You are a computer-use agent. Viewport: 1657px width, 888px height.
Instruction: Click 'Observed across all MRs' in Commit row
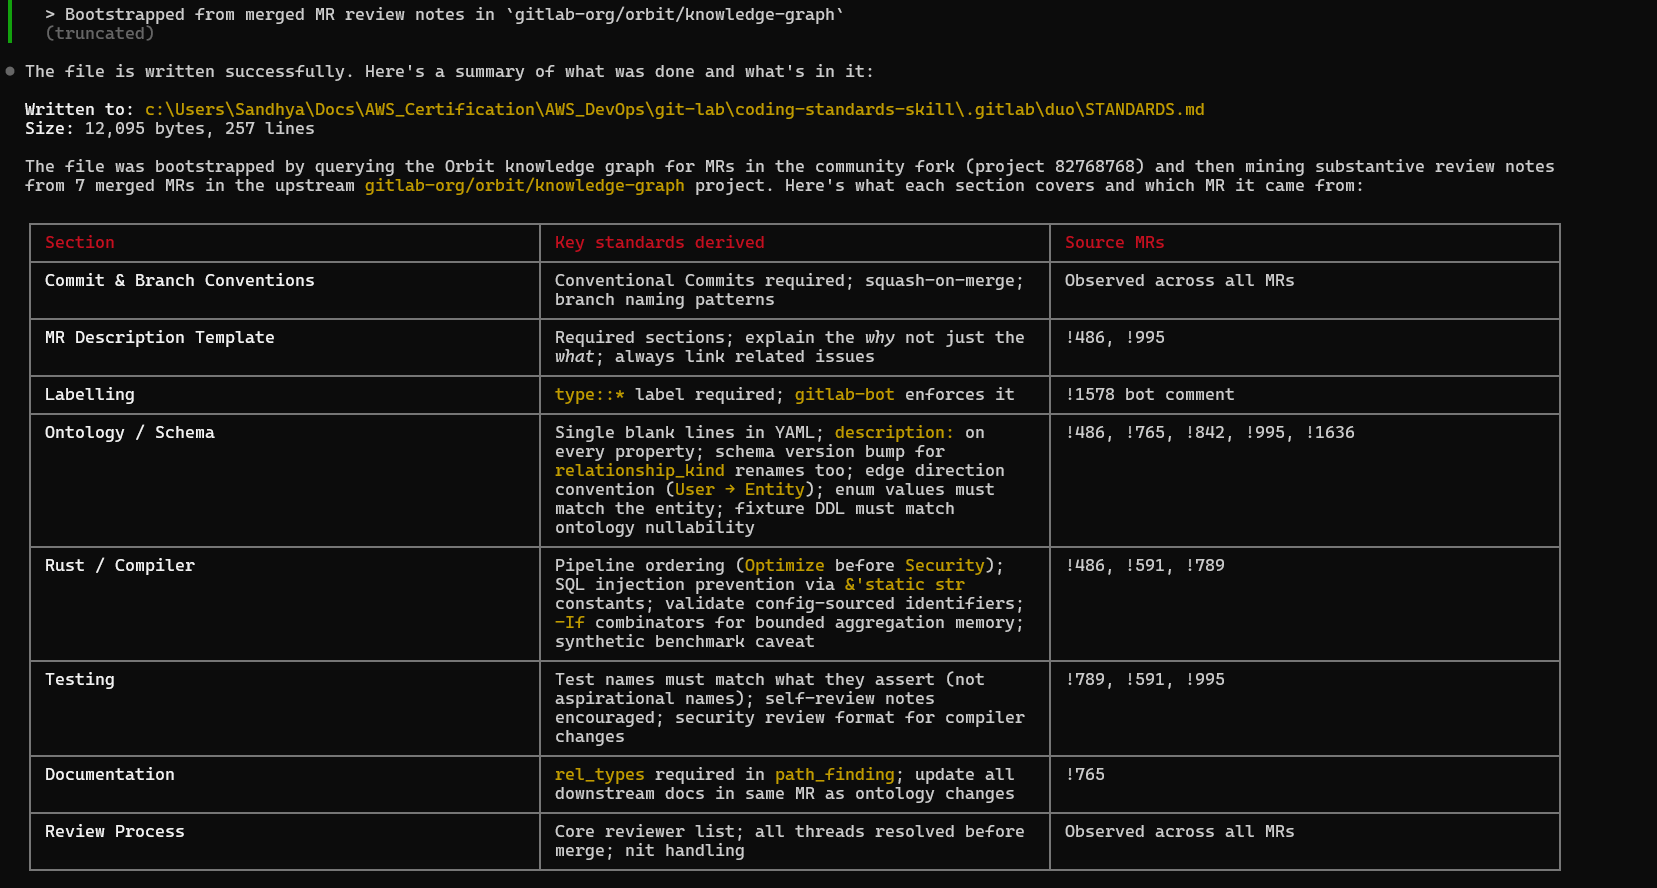(1180, 281)
